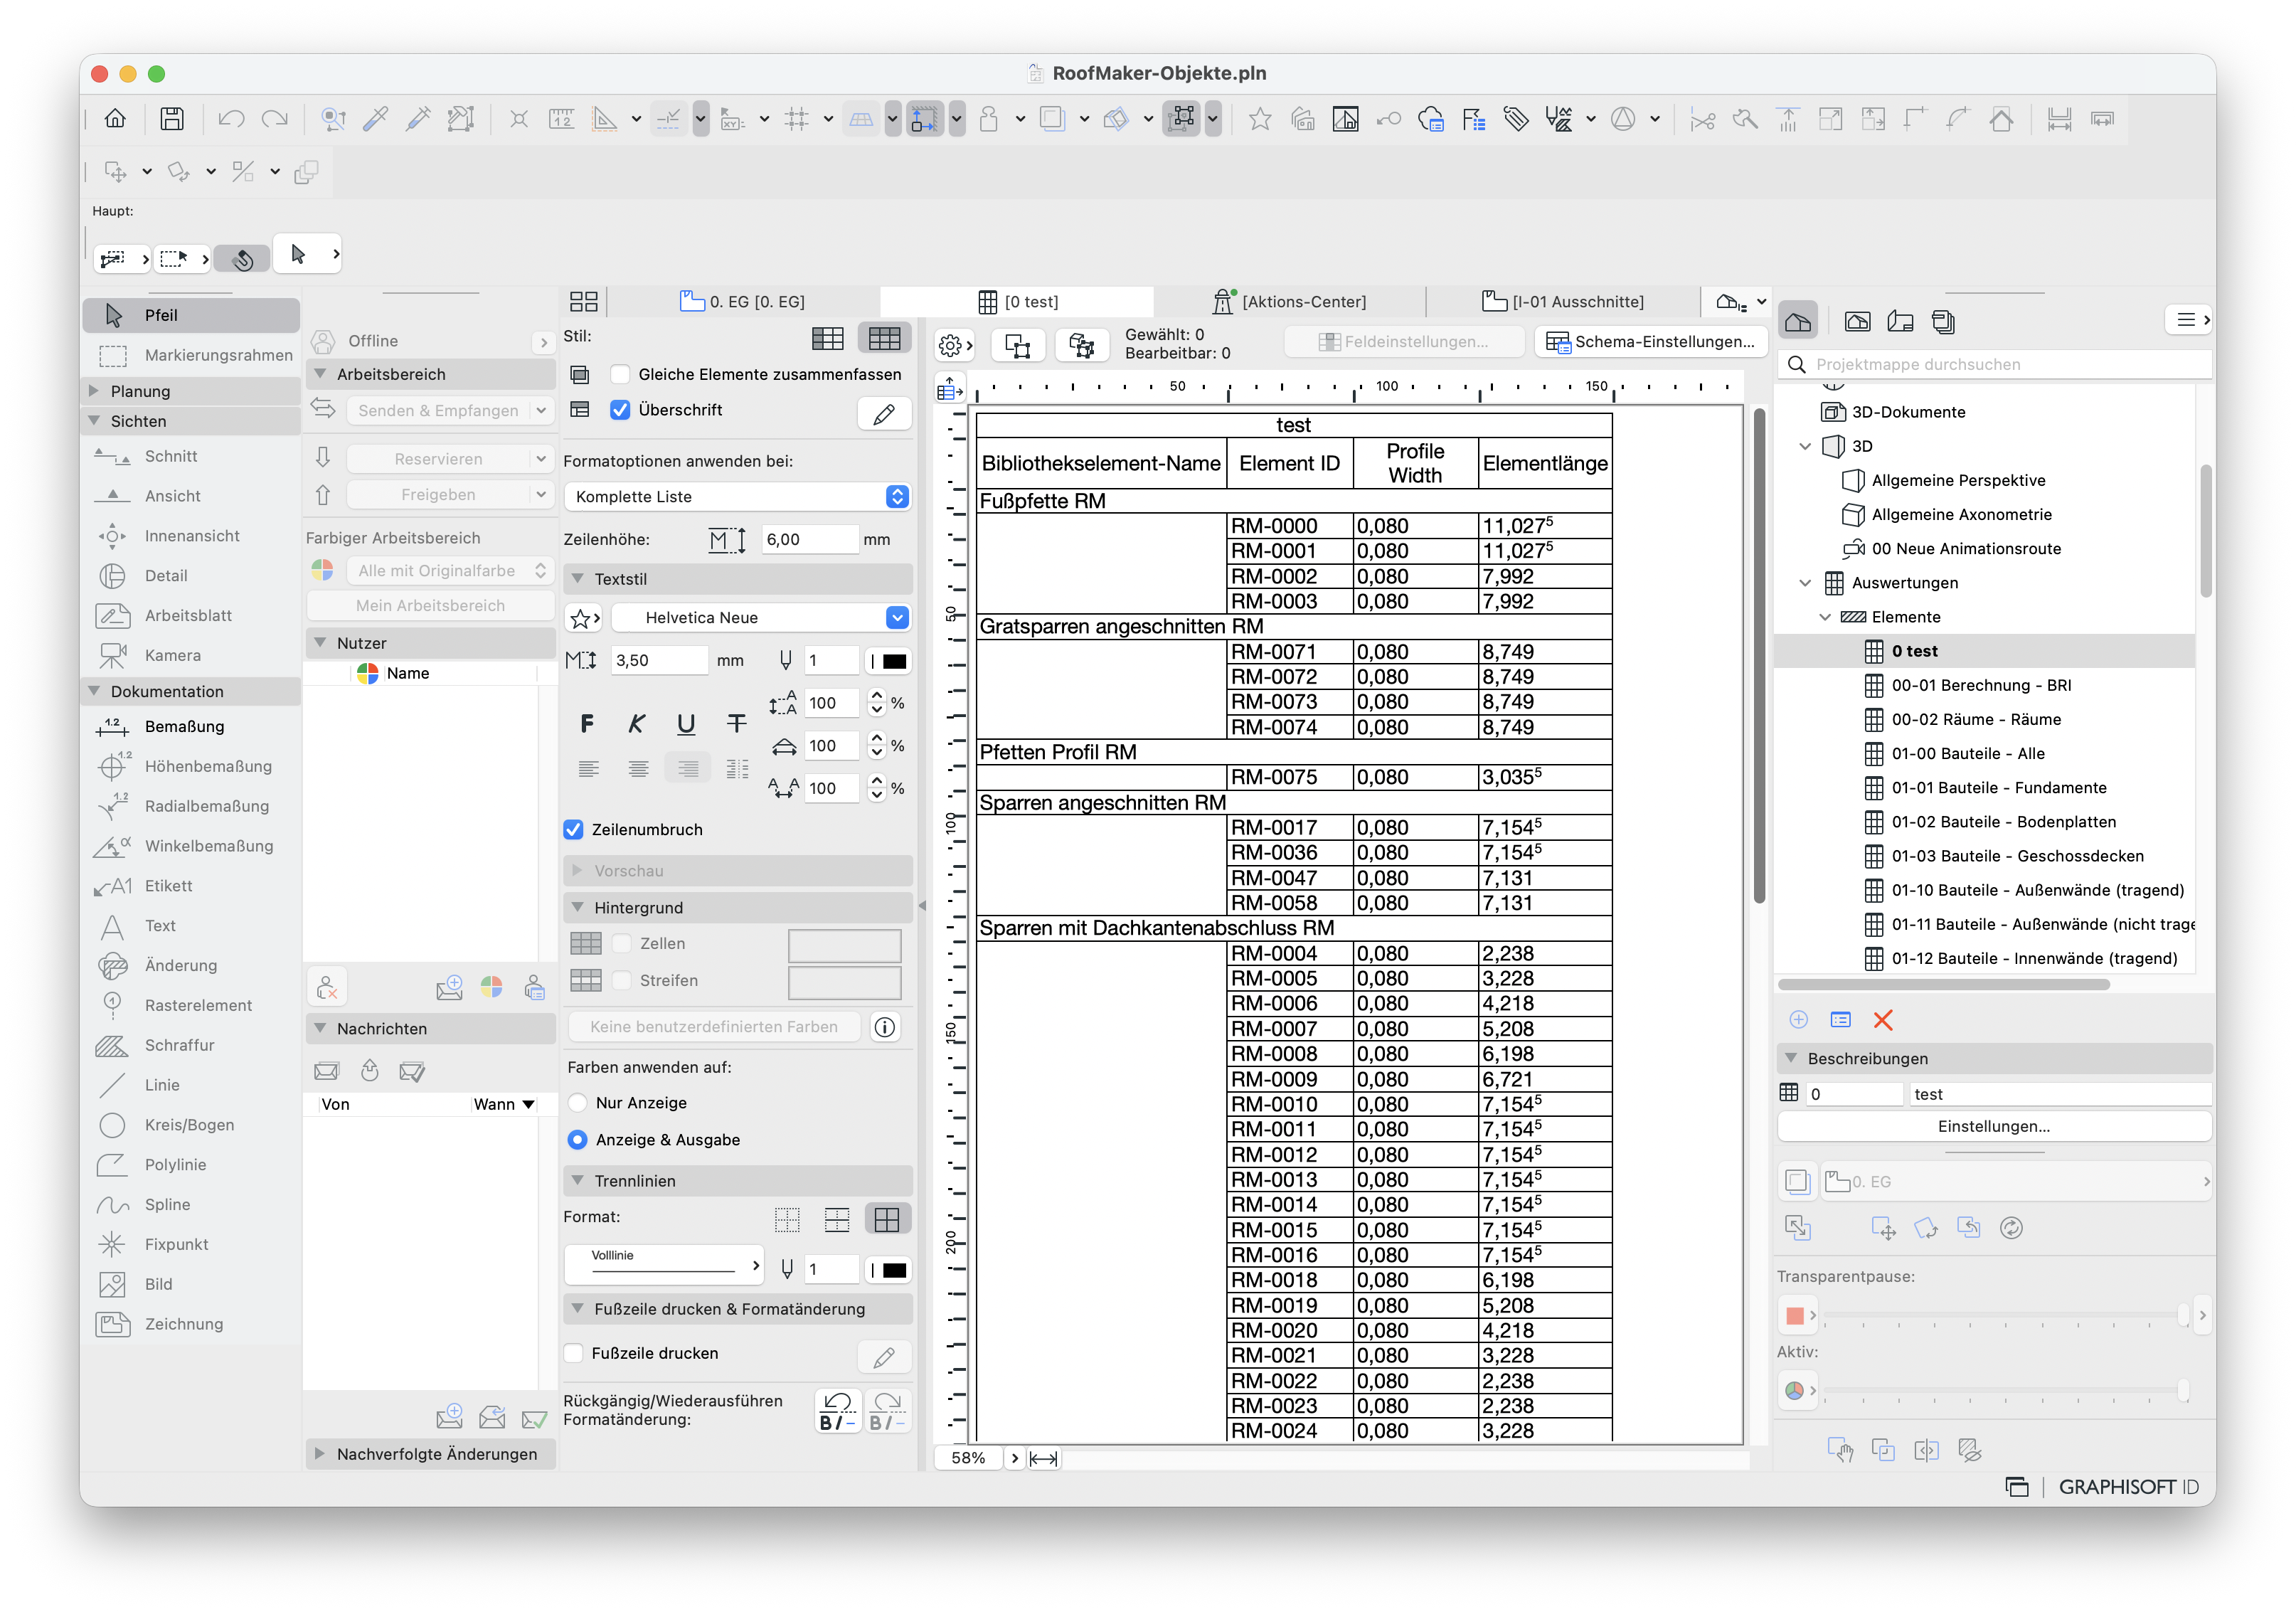Enable the Streifen background checkbox
Image resolution: width=2296 pixels, height=1612 pixels.
pos(622,980)
